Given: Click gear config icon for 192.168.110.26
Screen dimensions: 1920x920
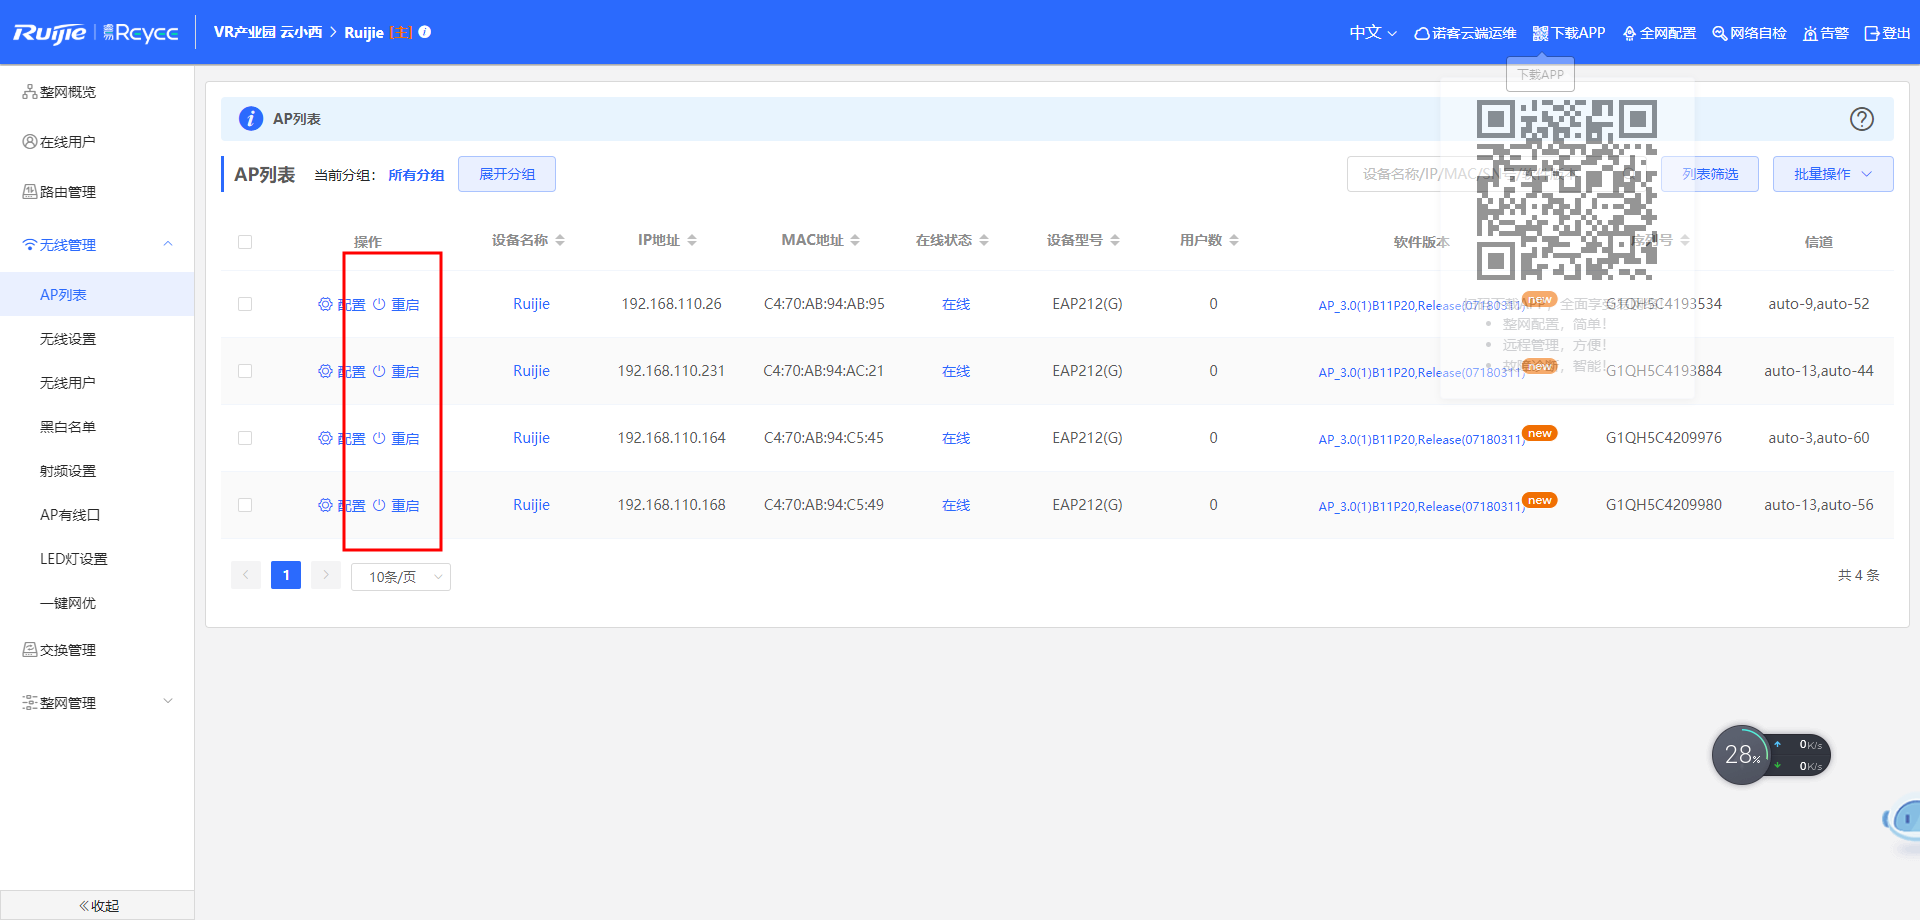Looking at the screenshot, I should coord(325,304).
